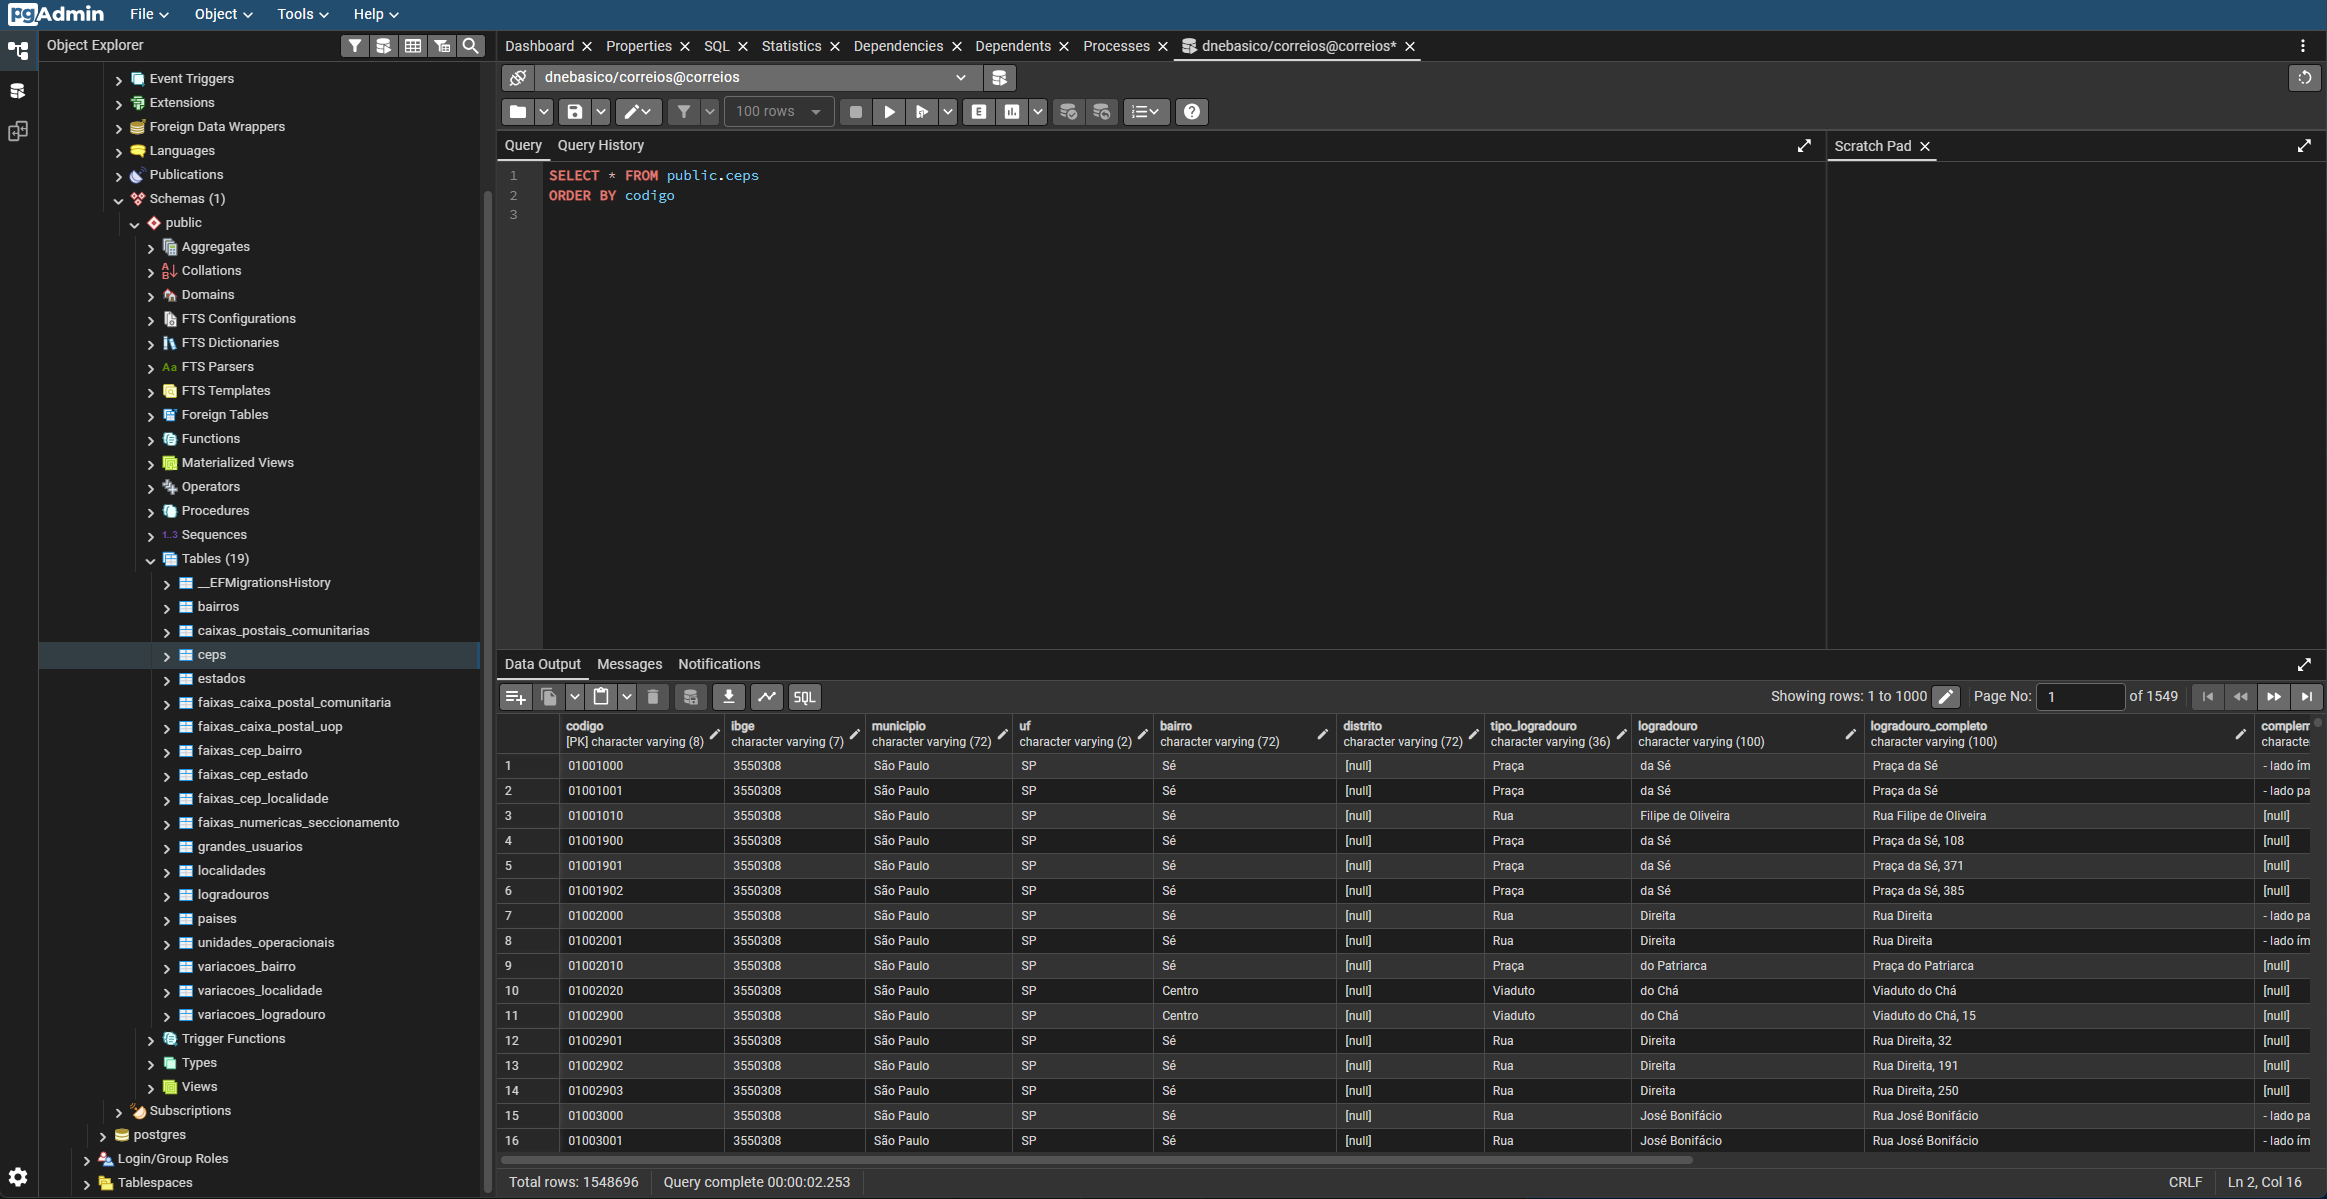Select the estados table in tree
The width and height of the screenshot is (2327, 1199).
(x=221, y=679)
